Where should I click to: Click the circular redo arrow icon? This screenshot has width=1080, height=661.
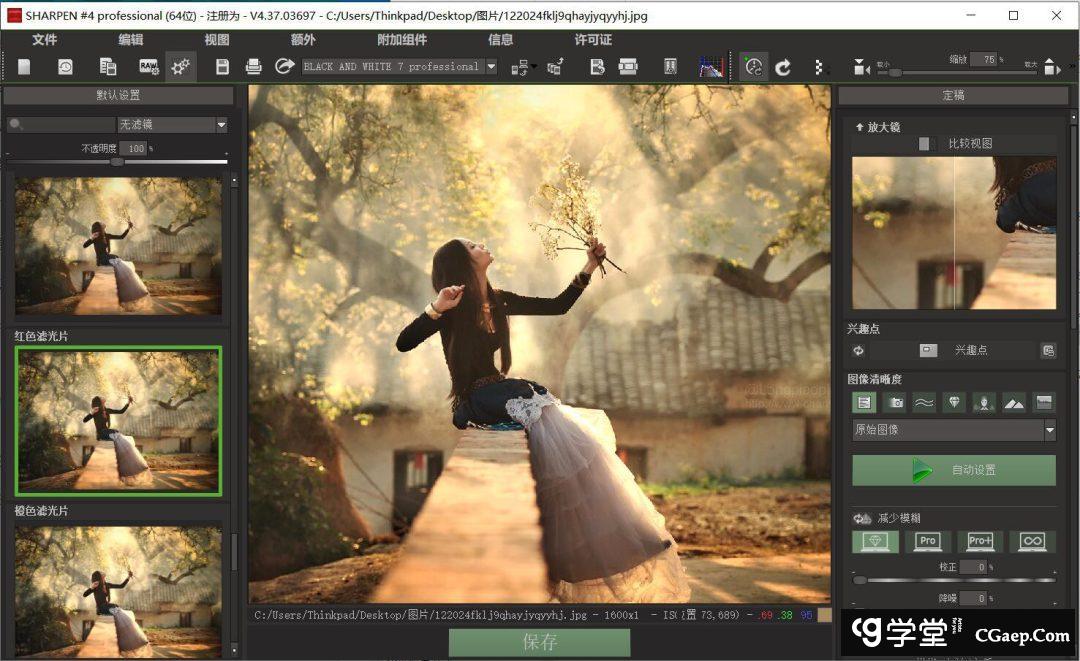pos(784,67)
